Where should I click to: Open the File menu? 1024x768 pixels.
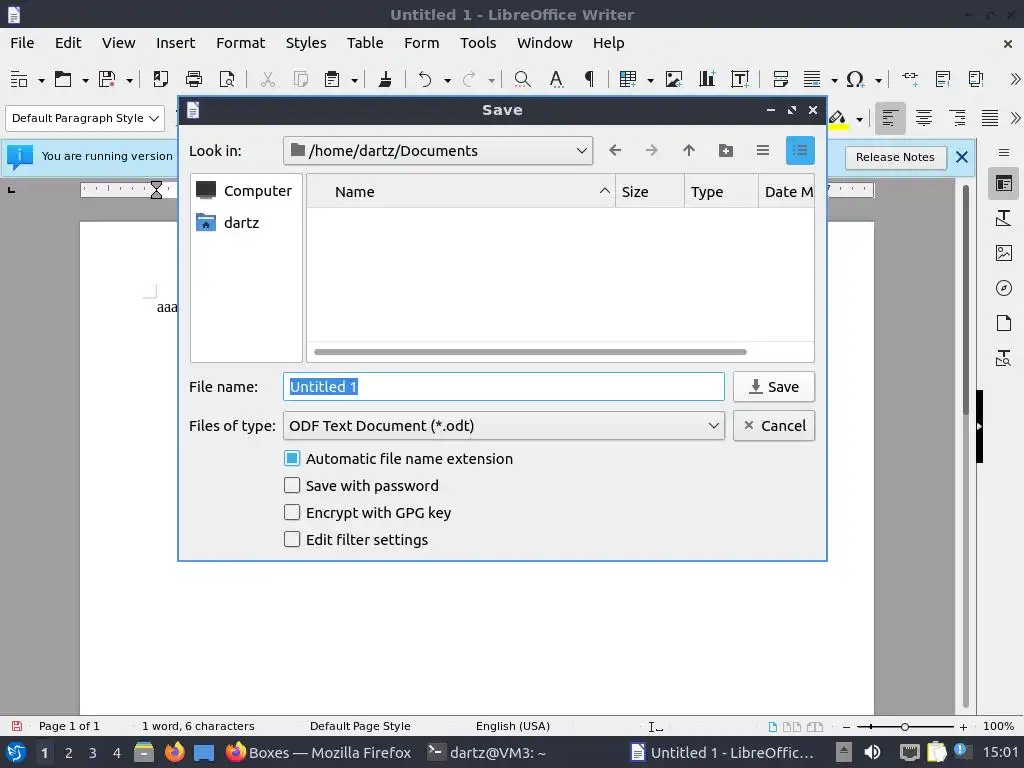[x=22, y=43]
